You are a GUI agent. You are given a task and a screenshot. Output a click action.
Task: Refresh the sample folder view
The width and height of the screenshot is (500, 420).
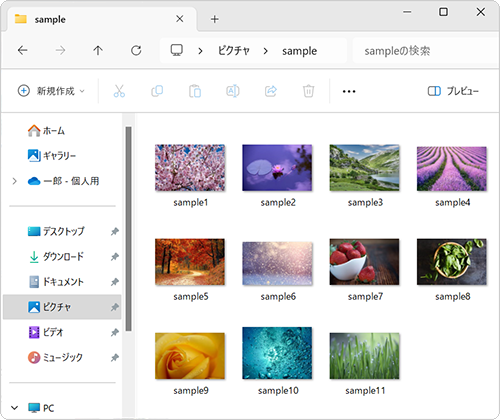pos(136,51)
